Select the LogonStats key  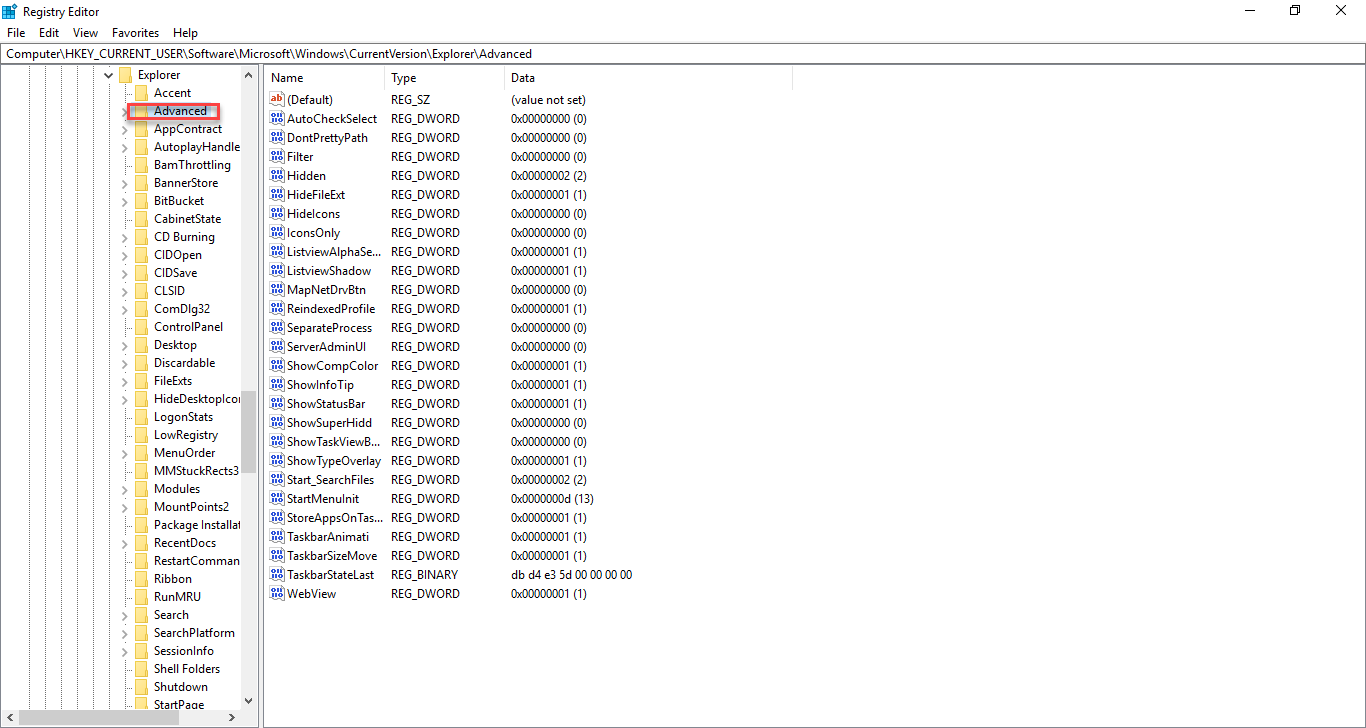(183, 417)
